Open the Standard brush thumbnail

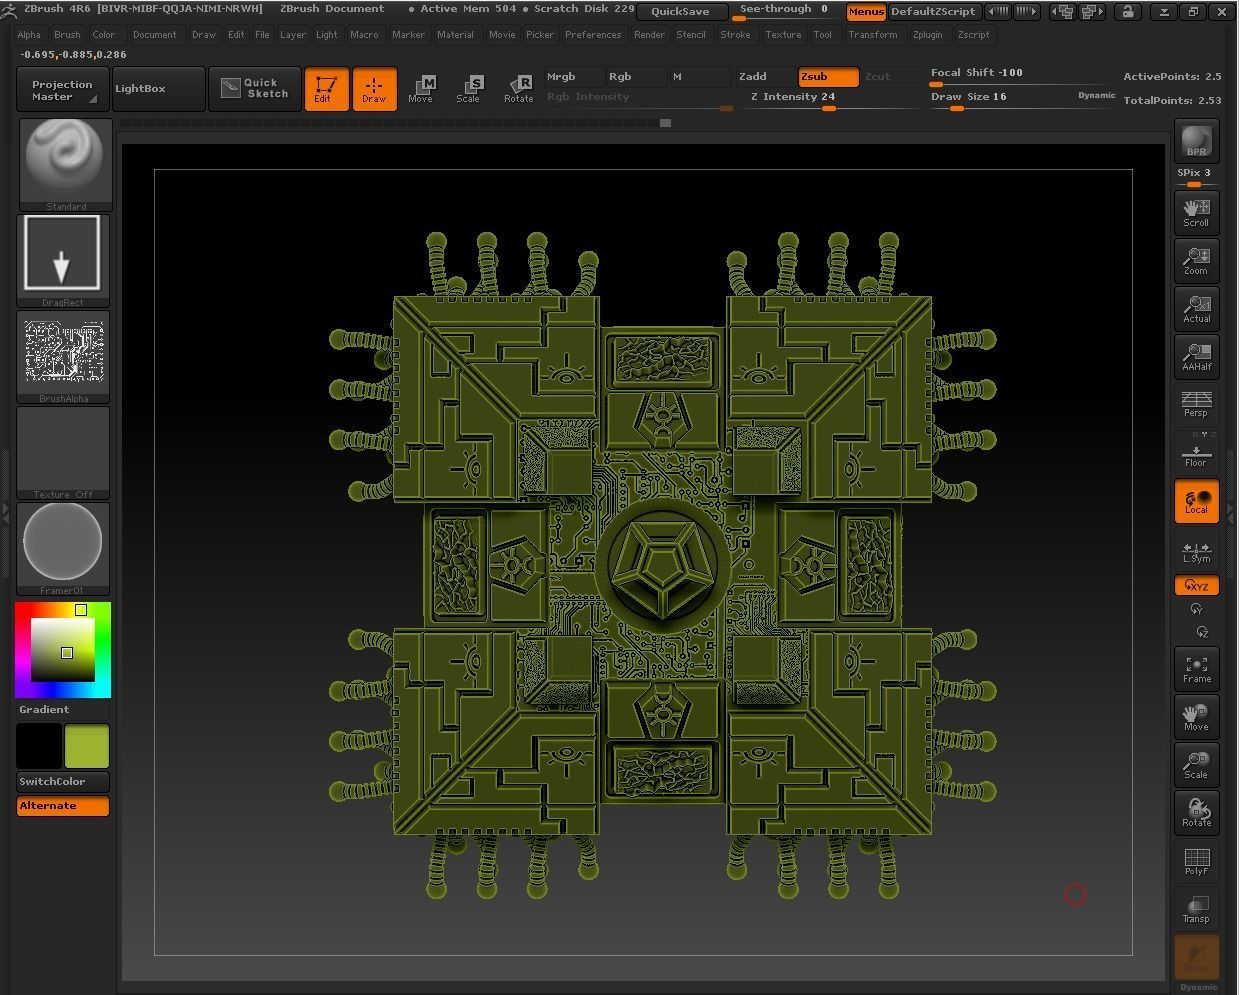(66, 164)
